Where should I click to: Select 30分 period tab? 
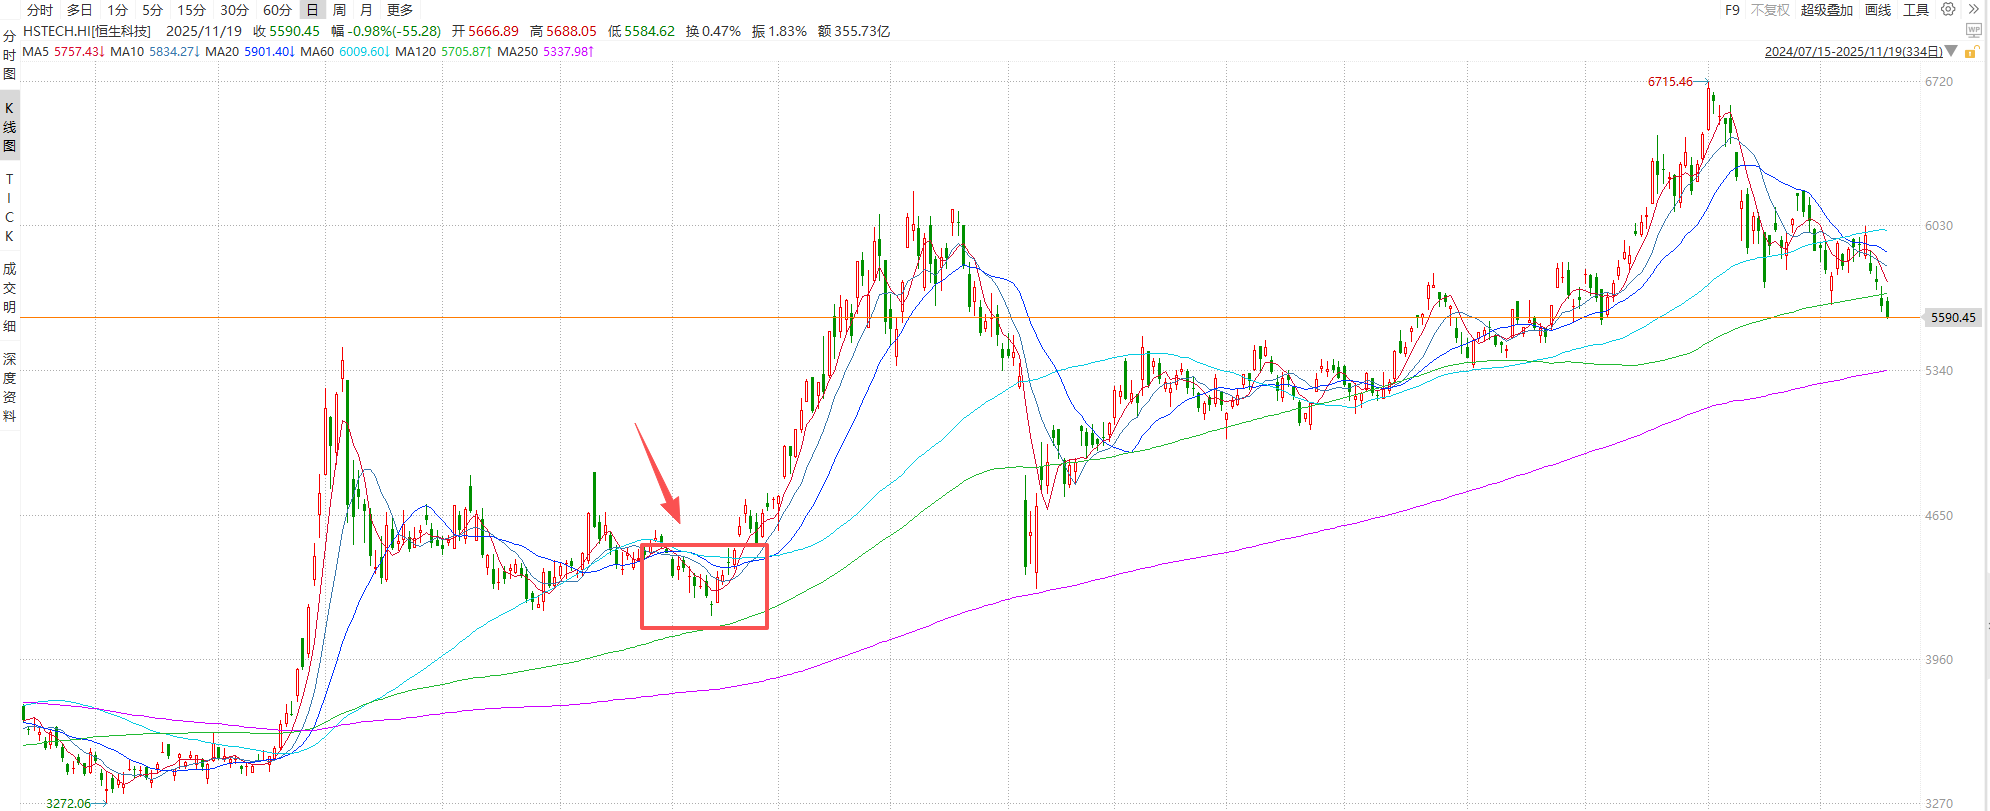coord(234,10)
